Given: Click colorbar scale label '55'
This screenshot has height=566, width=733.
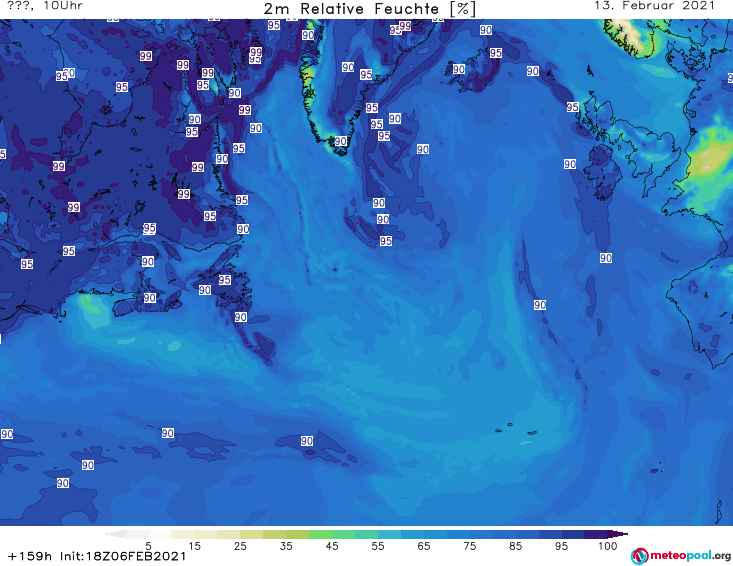Looking at the screenshot, I should [377, 546].
